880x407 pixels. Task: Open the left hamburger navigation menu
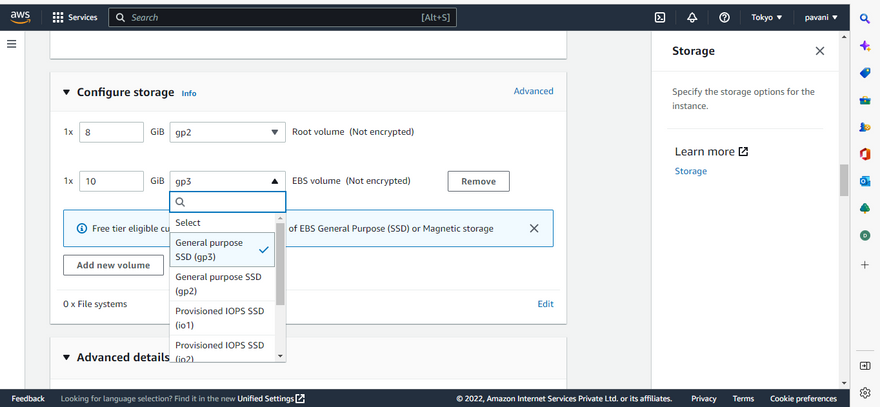coord(12,44)
